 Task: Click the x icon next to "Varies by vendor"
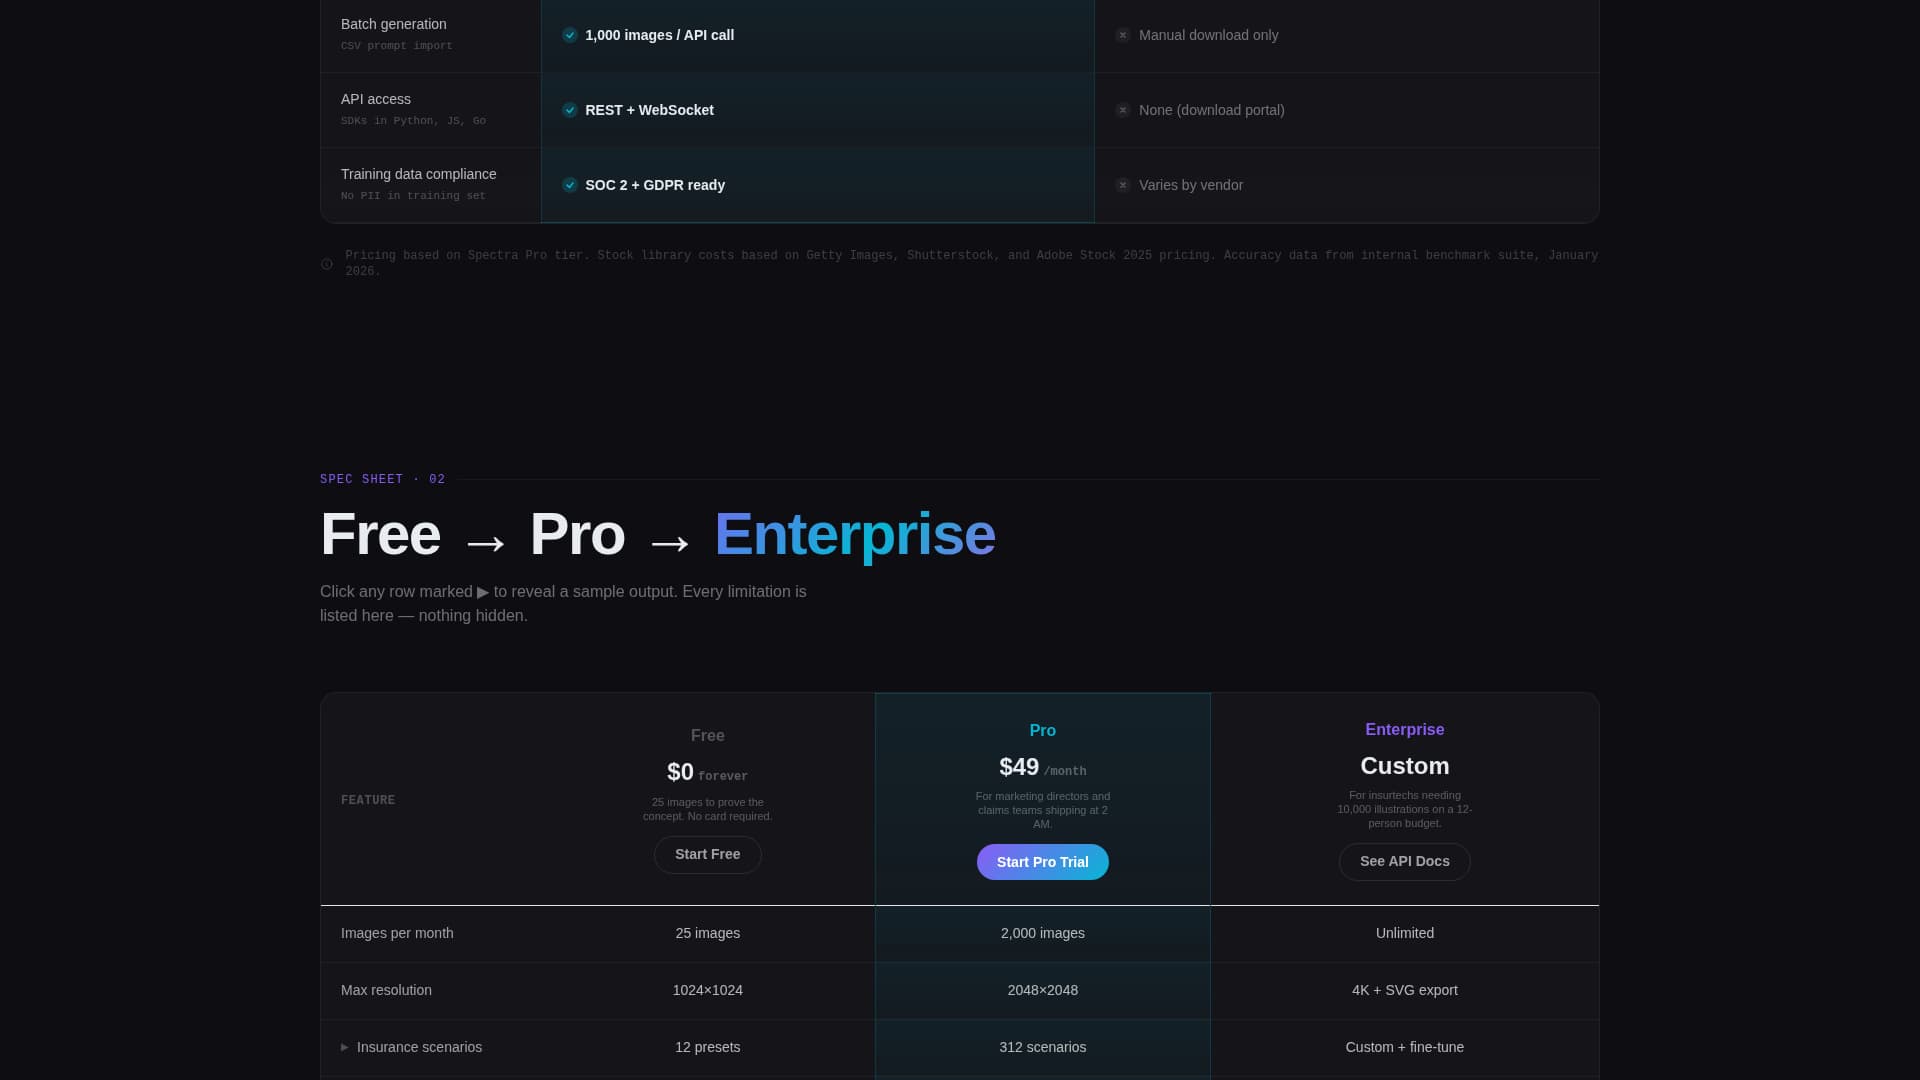pyautogui.click(x=1124, y=185)
